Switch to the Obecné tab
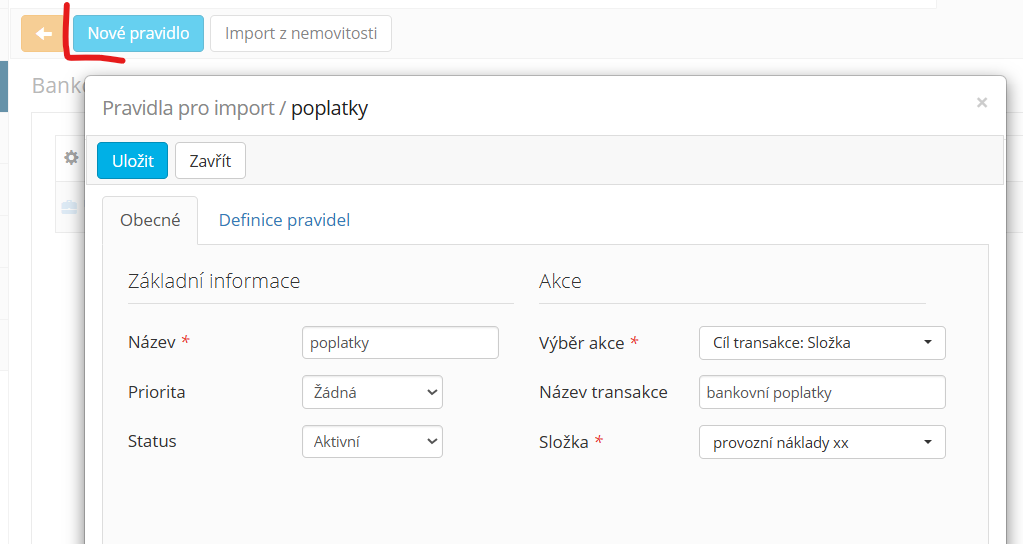1023x544 pixels. (x=150, y=220)
